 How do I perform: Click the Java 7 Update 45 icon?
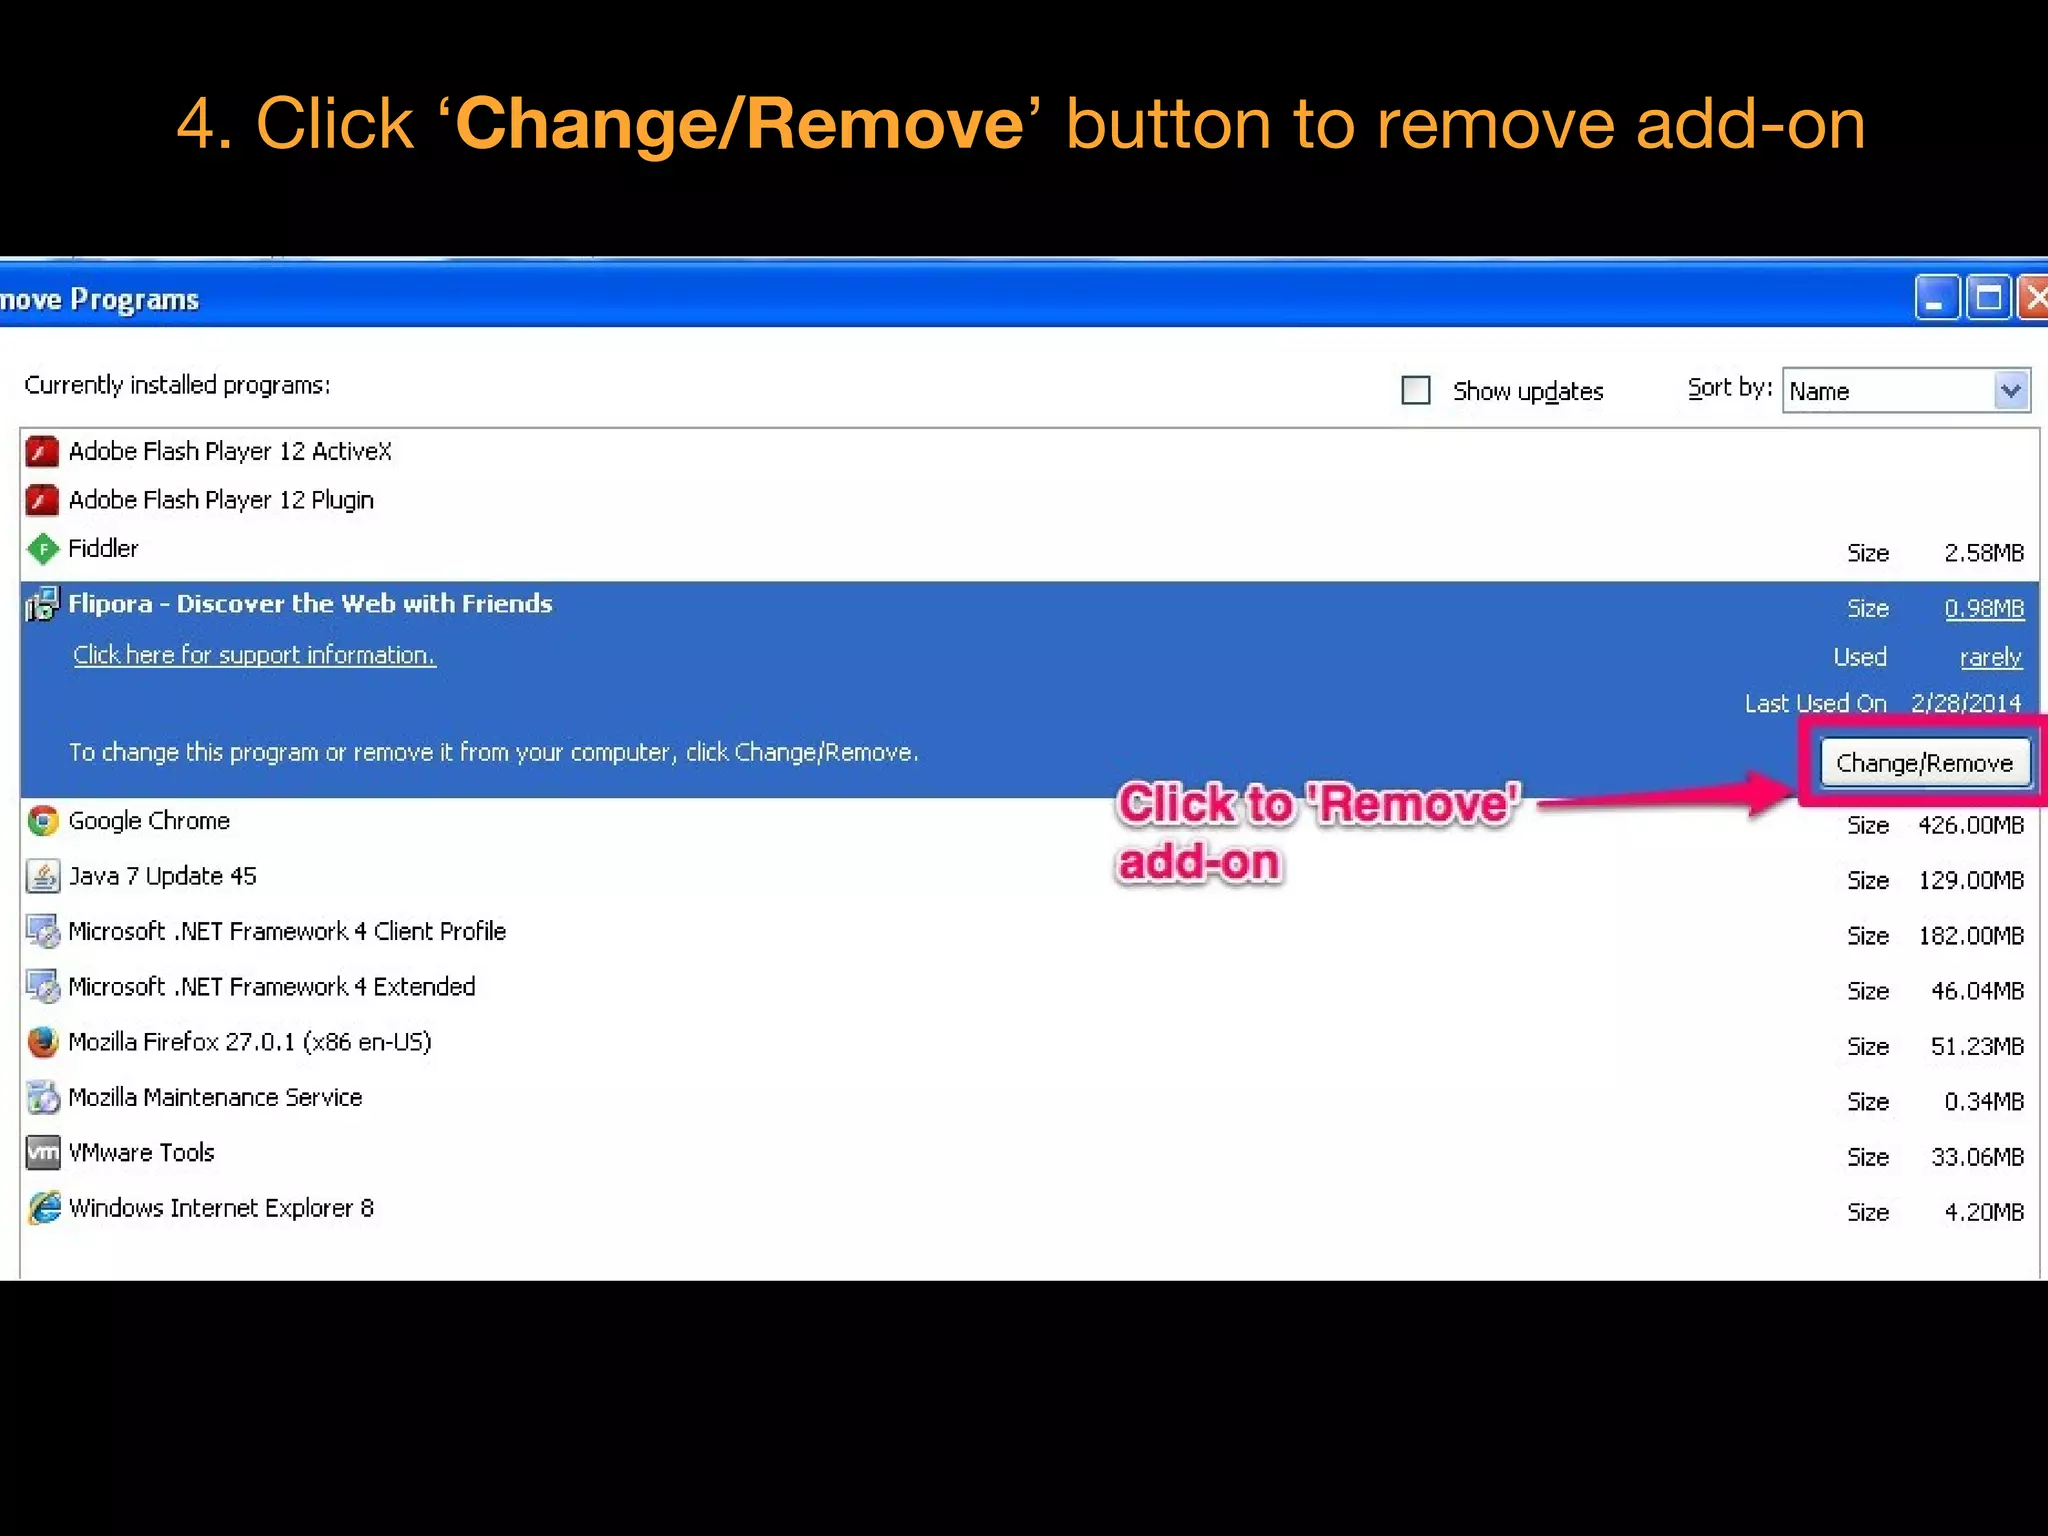point(42,877)
